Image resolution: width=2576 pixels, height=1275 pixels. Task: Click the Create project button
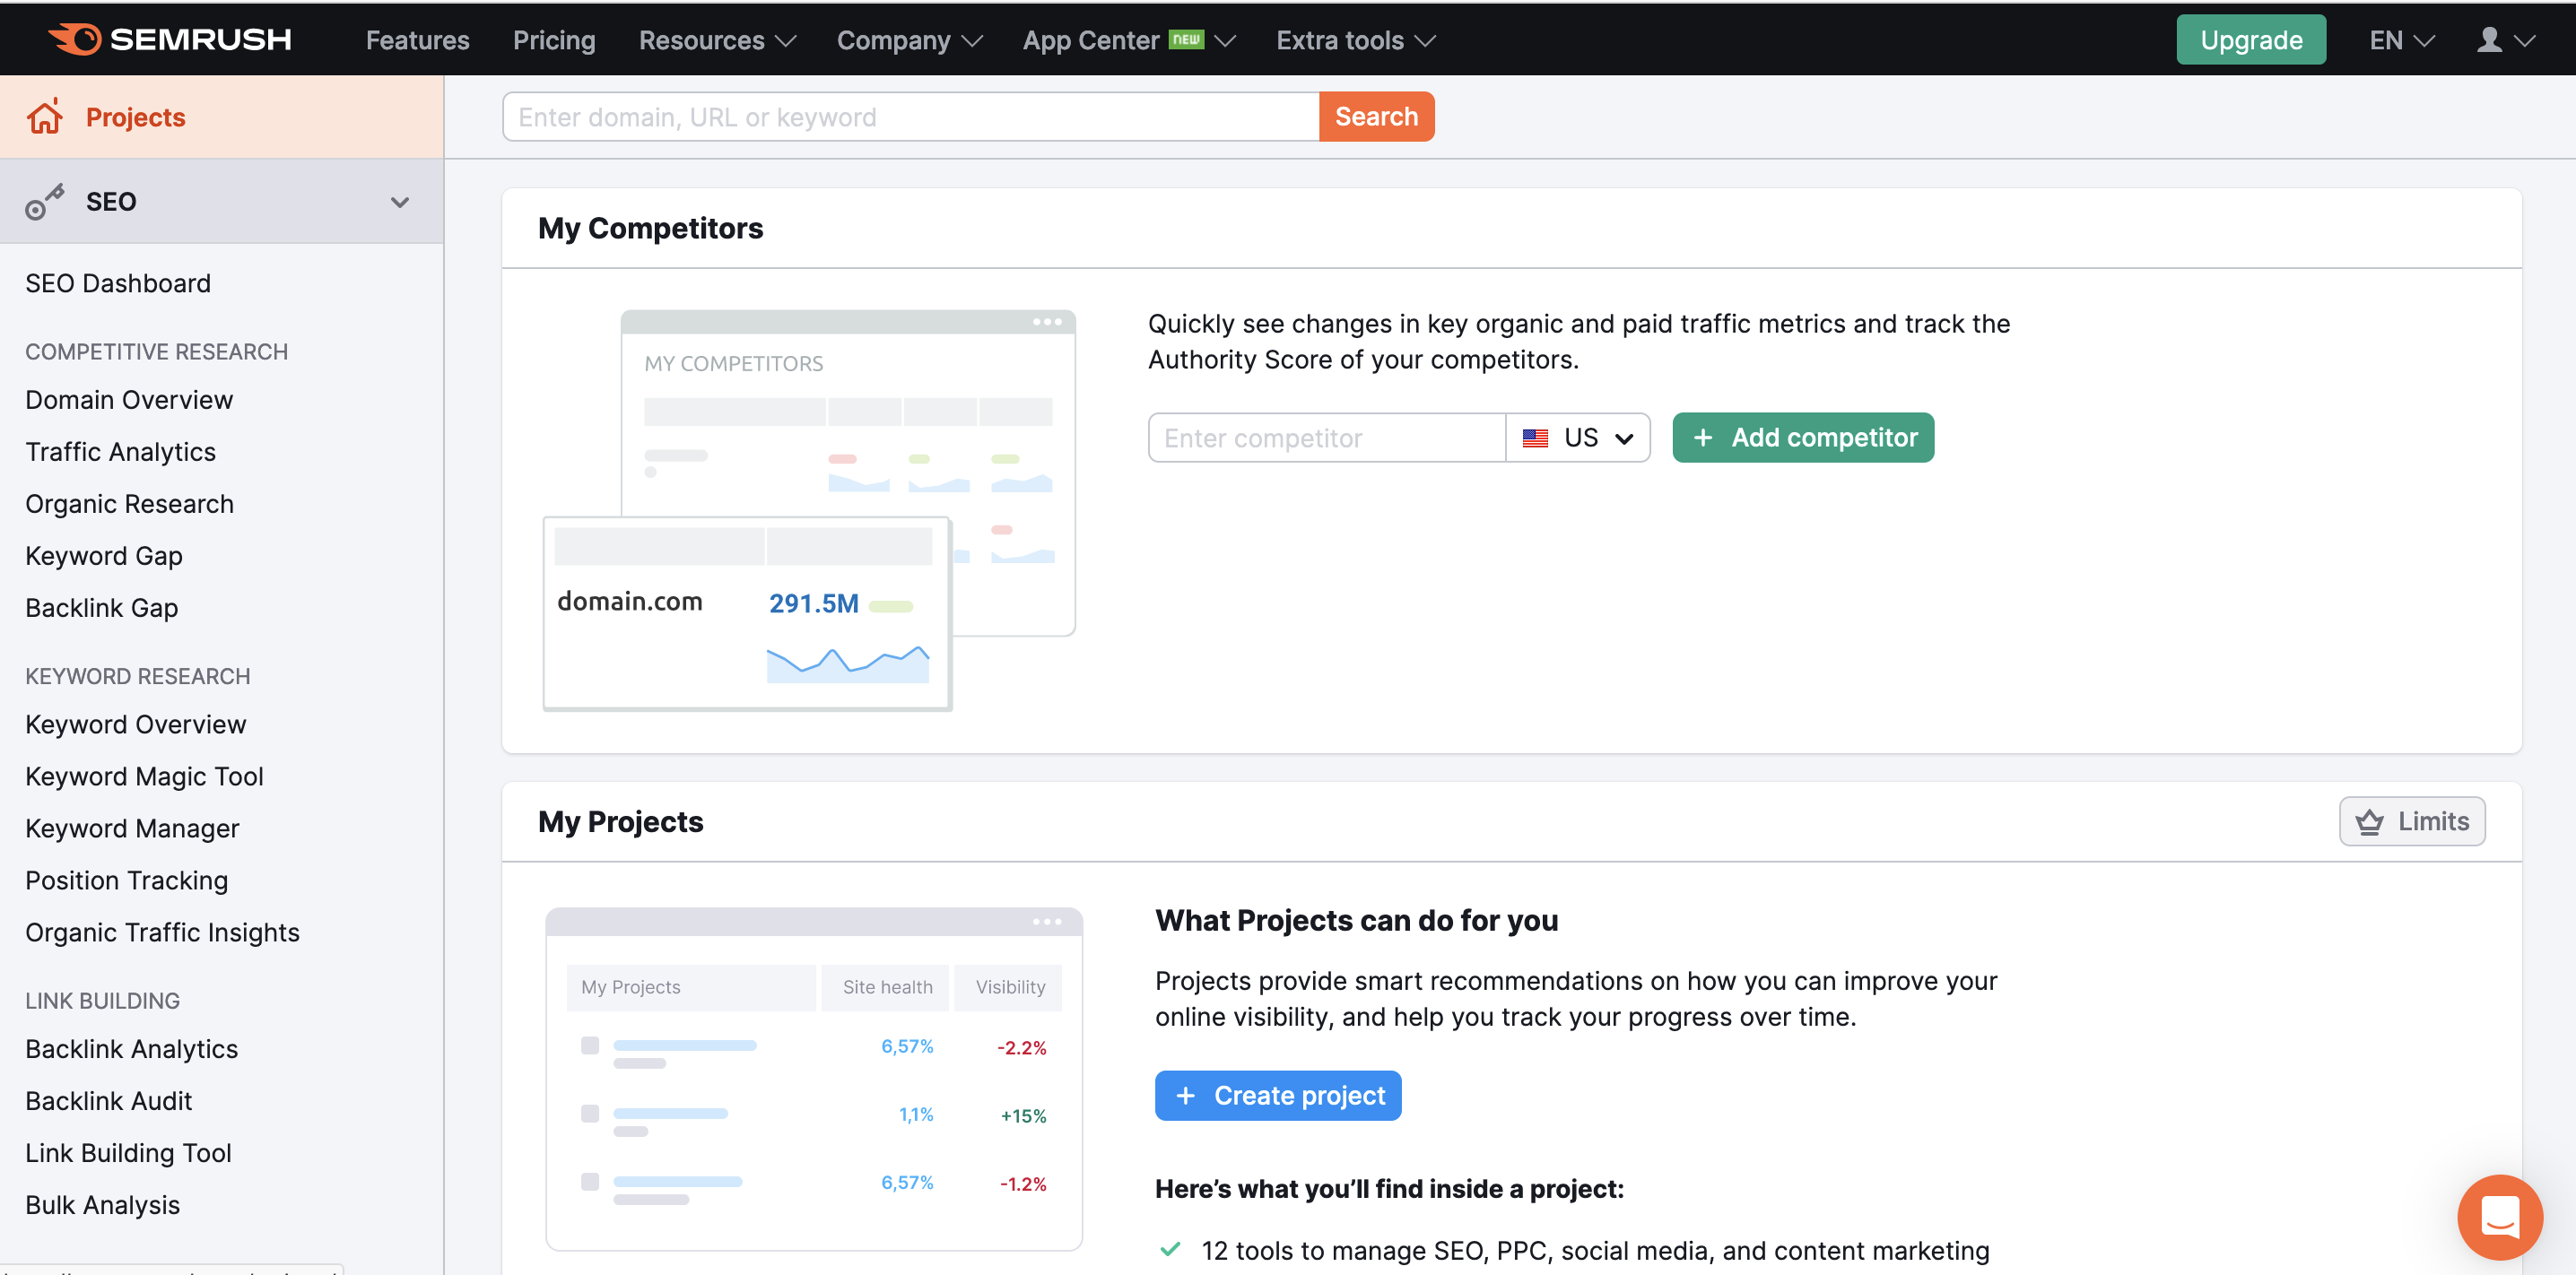point(1278,1096)
